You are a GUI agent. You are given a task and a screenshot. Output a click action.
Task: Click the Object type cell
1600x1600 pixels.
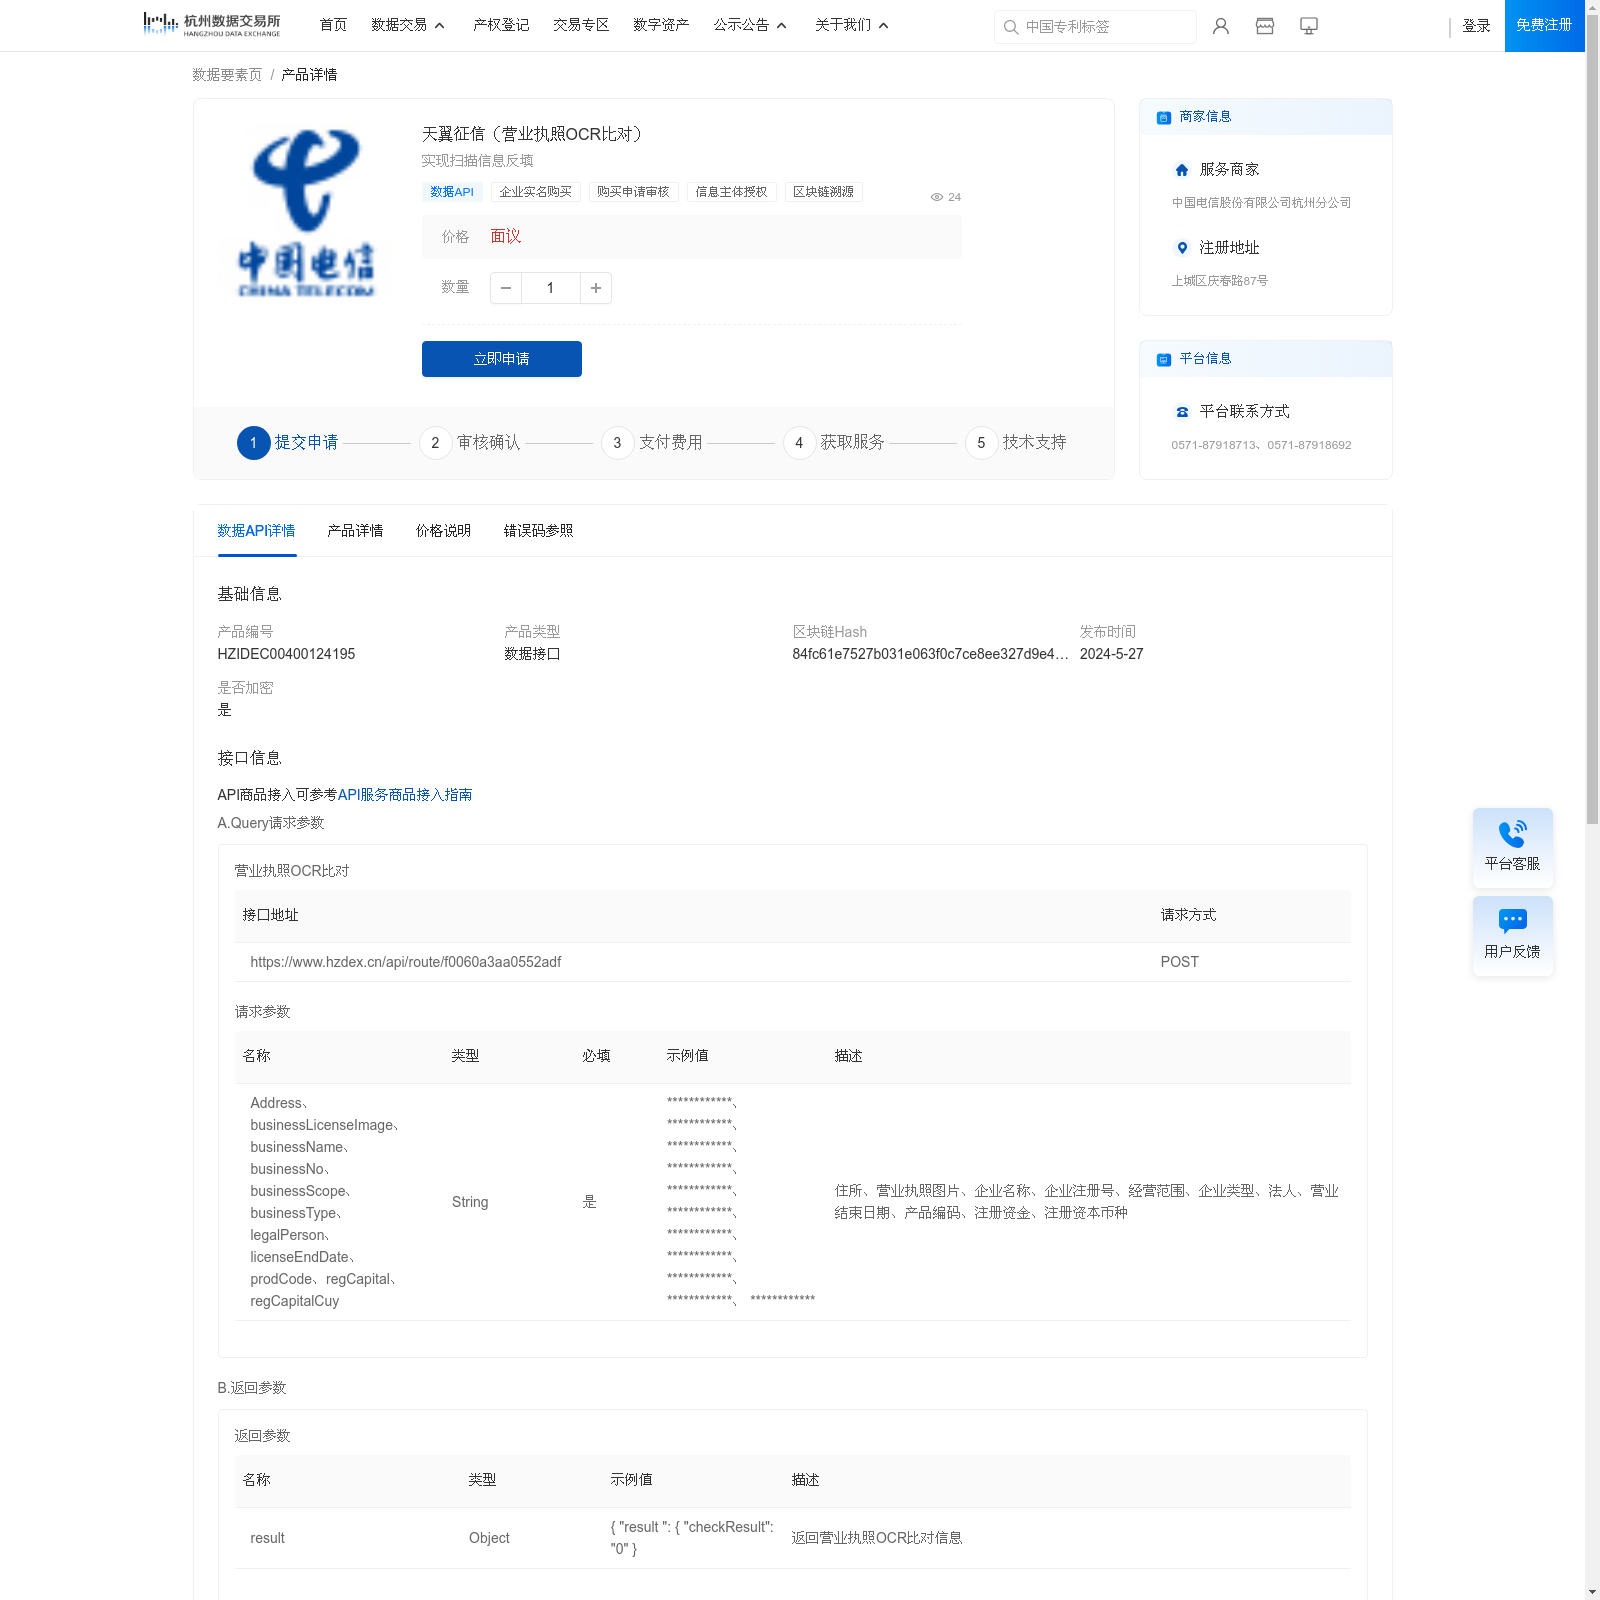pyautogui.click(x=489, y=1538)
